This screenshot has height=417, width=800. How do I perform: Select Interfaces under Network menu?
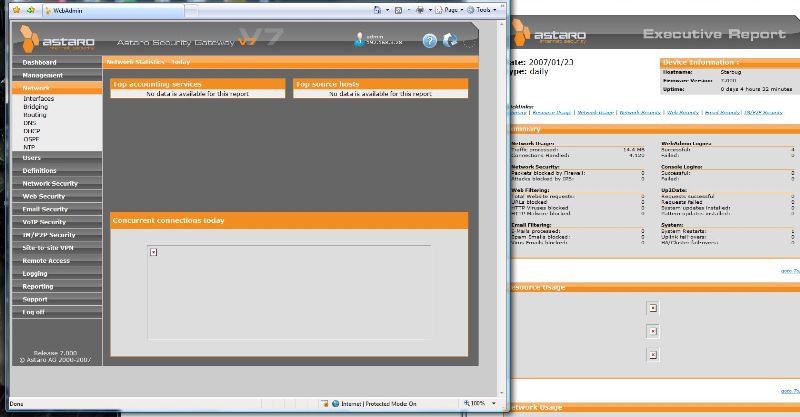click(38, 99)
